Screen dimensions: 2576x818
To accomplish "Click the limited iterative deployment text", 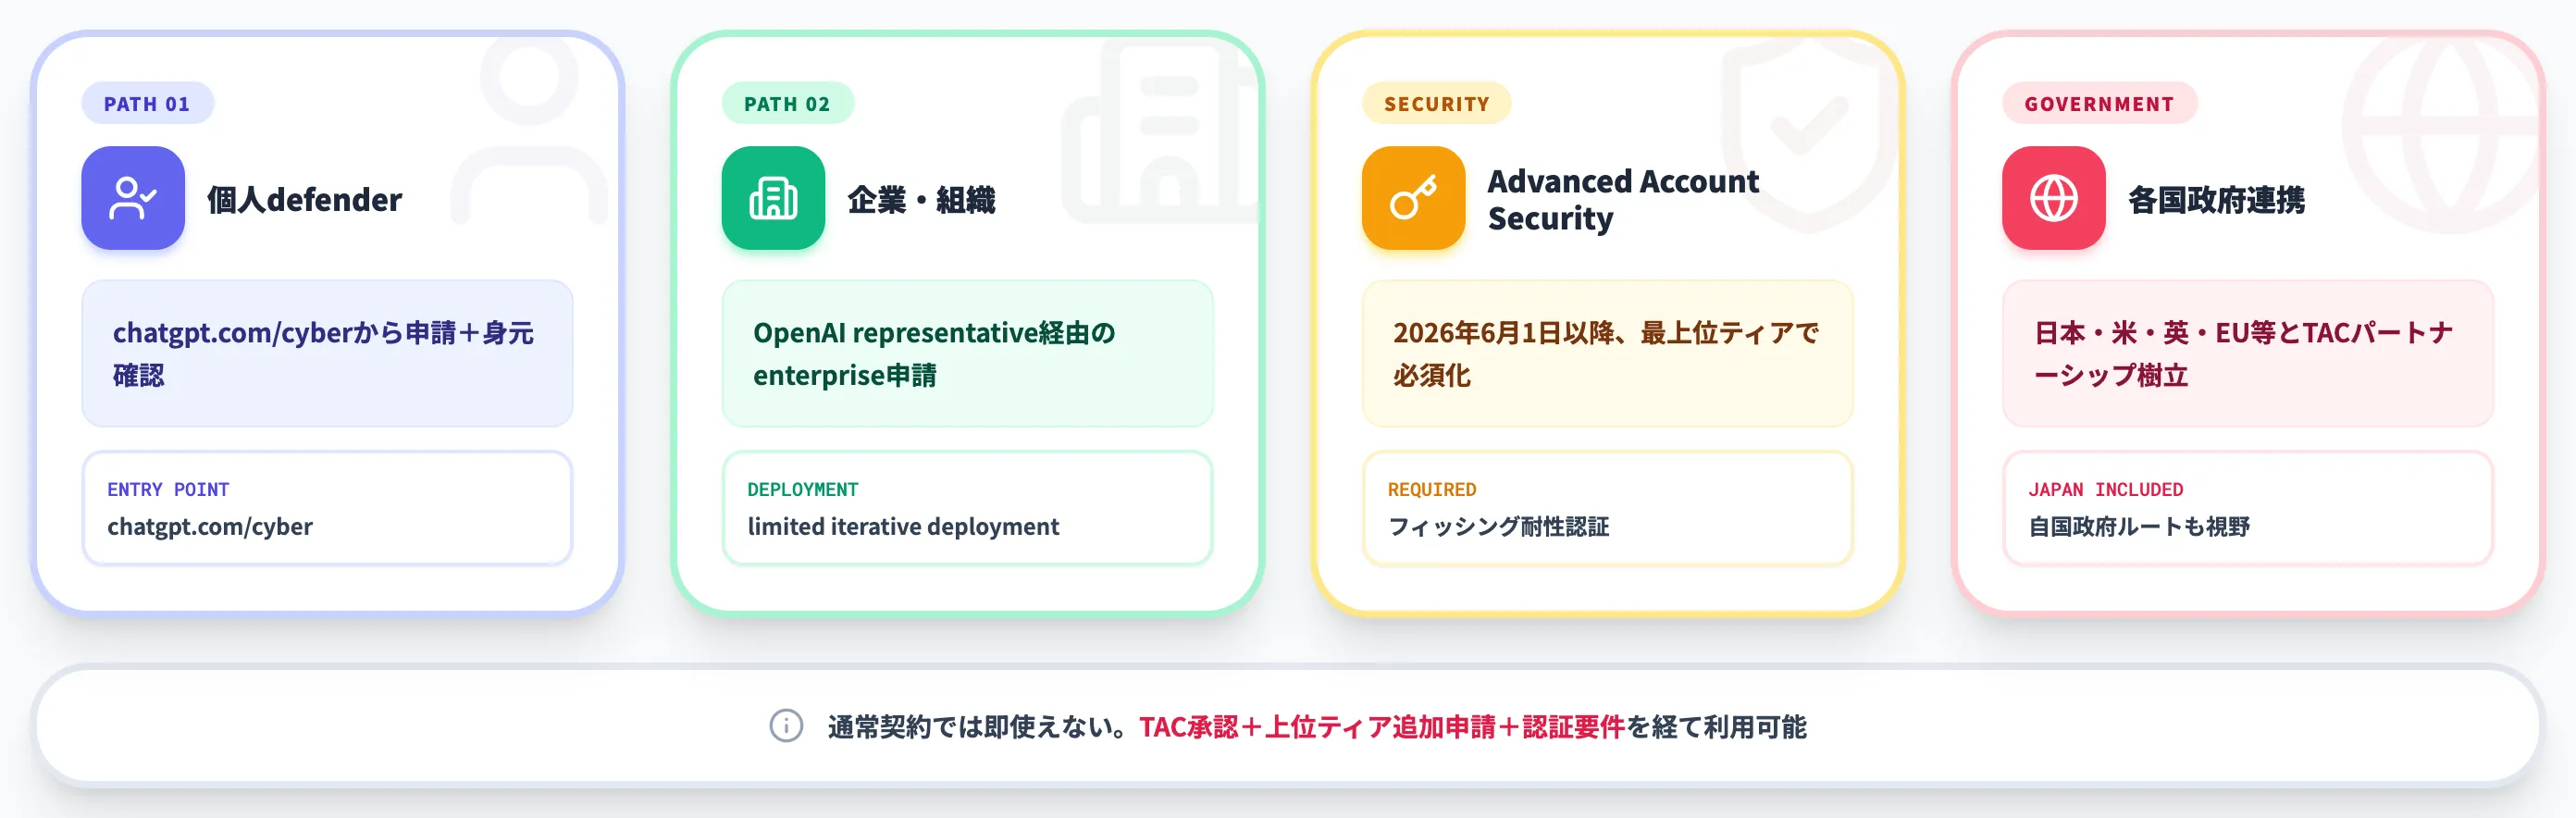I will tap(903, 527).
